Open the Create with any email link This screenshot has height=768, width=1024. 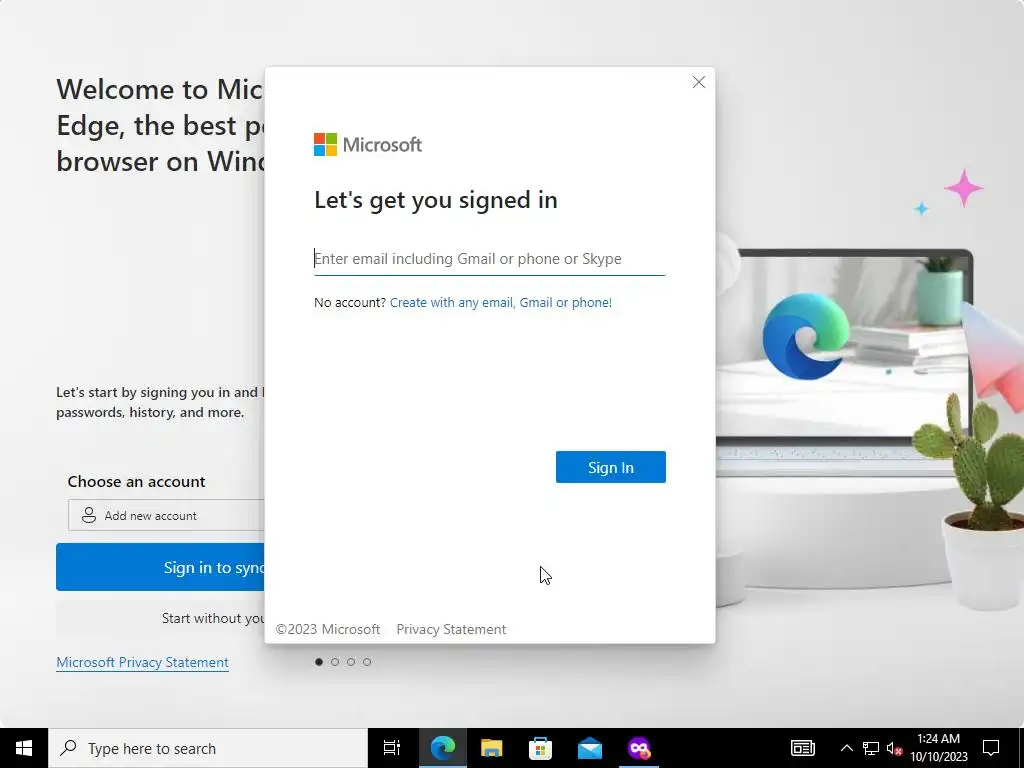pyautogui.click(x=500, y=302)
